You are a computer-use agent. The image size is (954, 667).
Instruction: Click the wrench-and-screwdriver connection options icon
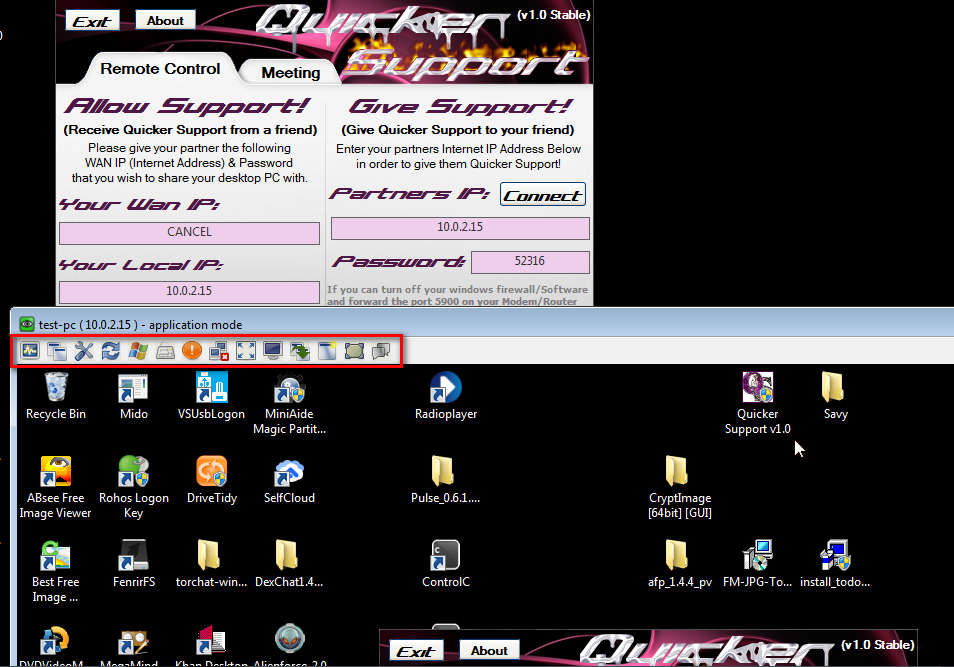[x=84, y=351]
